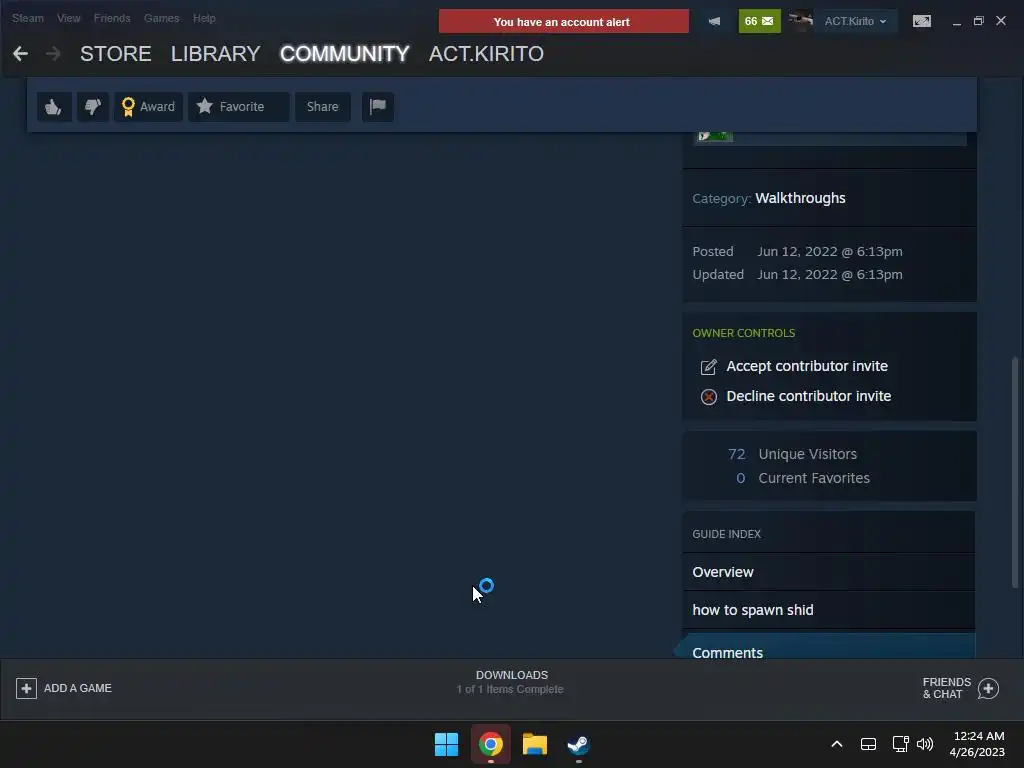
Task: Open the clock and date panel
Action: 977,744
